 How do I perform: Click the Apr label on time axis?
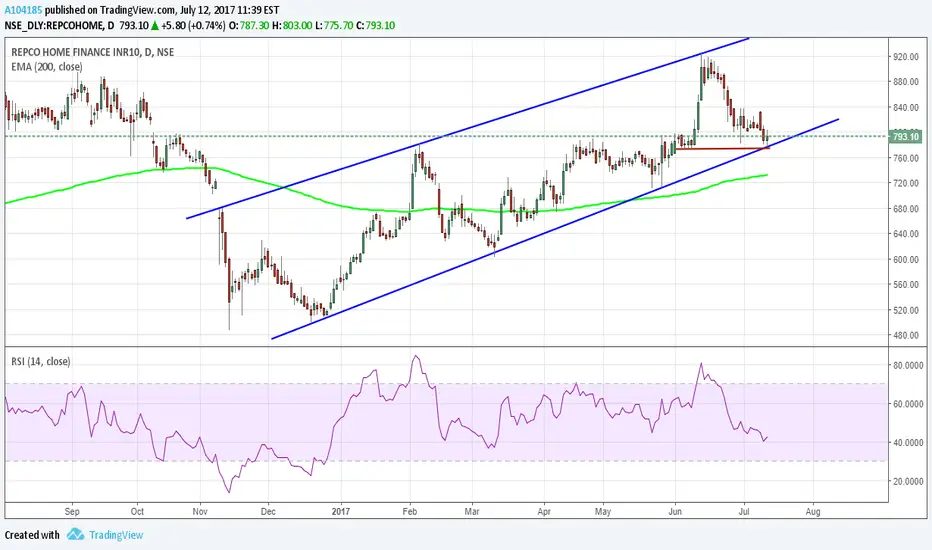coord(544,511)
